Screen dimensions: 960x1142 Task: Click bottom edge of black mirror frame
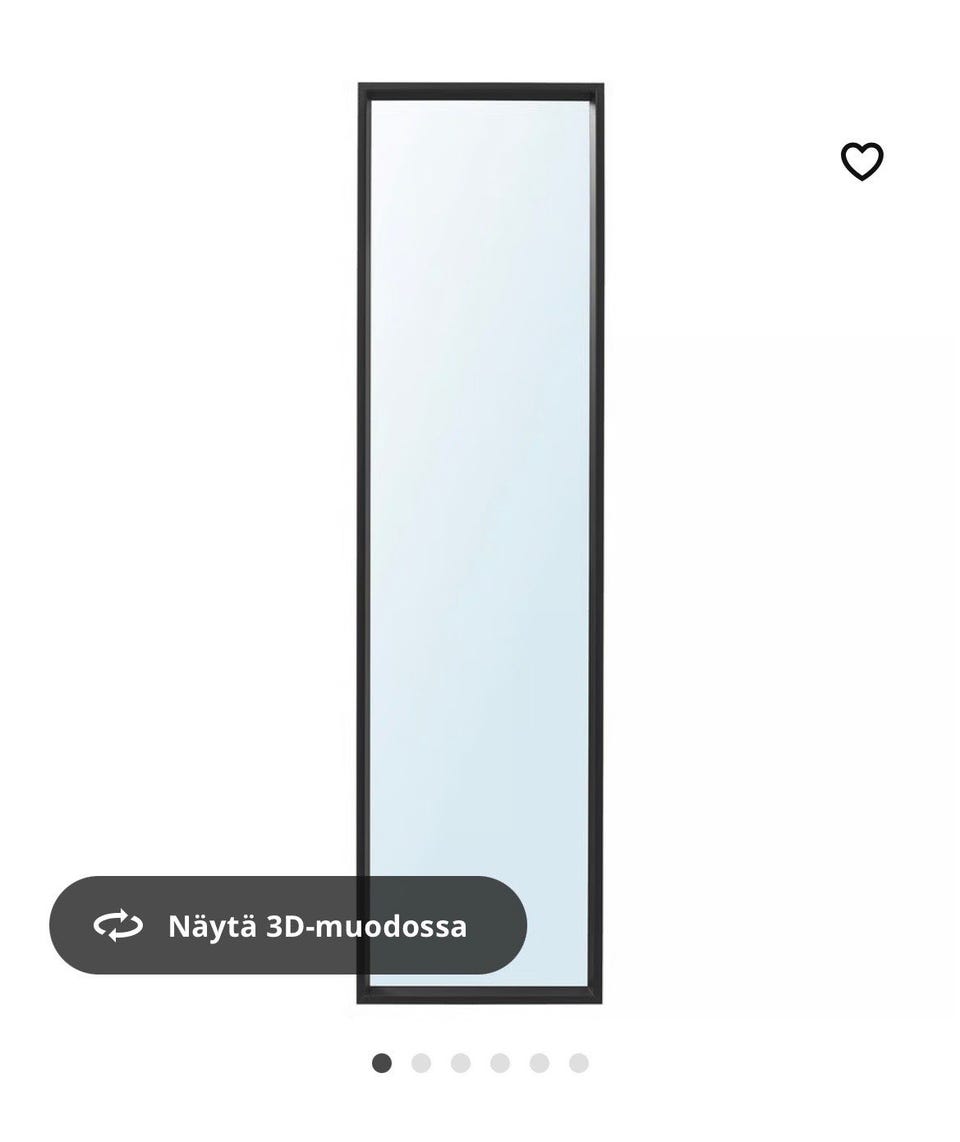[480, 996]
